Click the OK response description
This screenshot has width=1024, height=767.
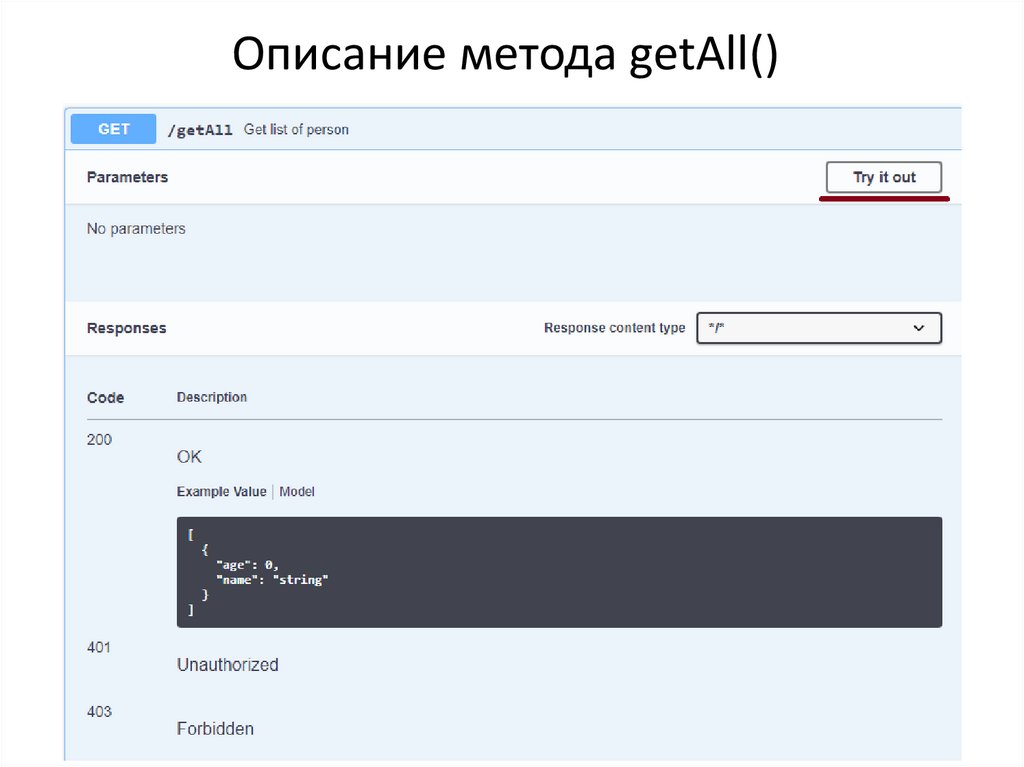(189, 457)
